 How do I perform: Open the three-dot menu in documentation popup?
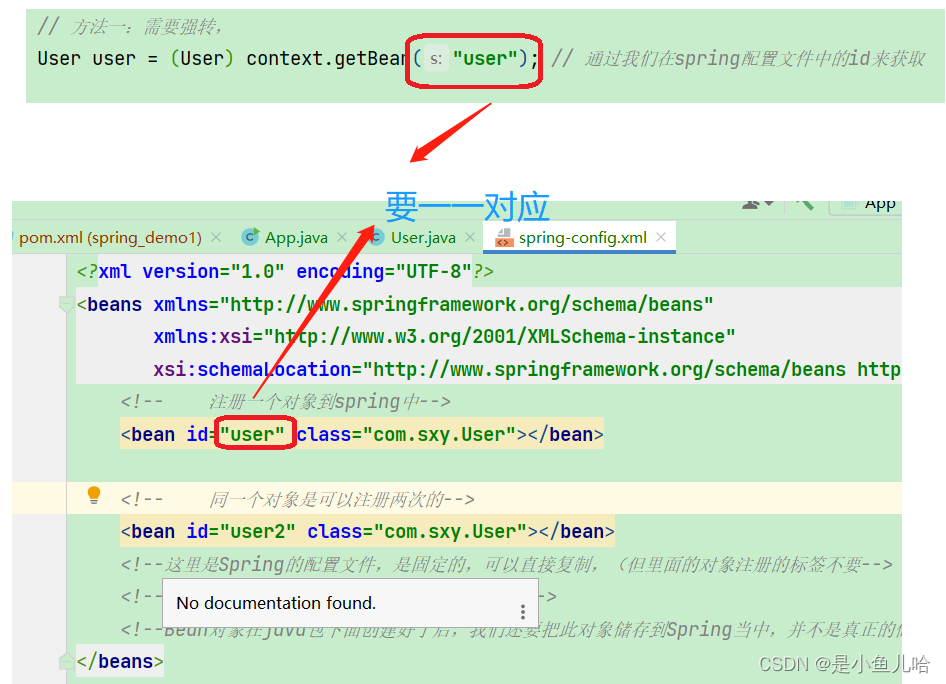[x=522, y=612]
